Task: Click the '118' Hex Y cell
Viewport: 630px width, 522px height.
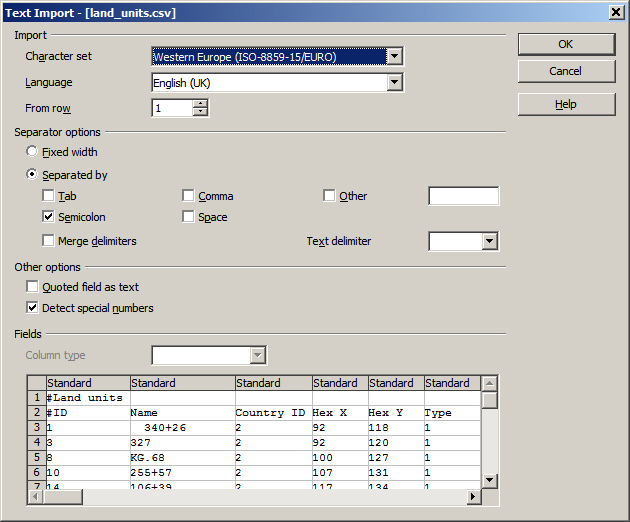Action: click(x=397, y=428)
